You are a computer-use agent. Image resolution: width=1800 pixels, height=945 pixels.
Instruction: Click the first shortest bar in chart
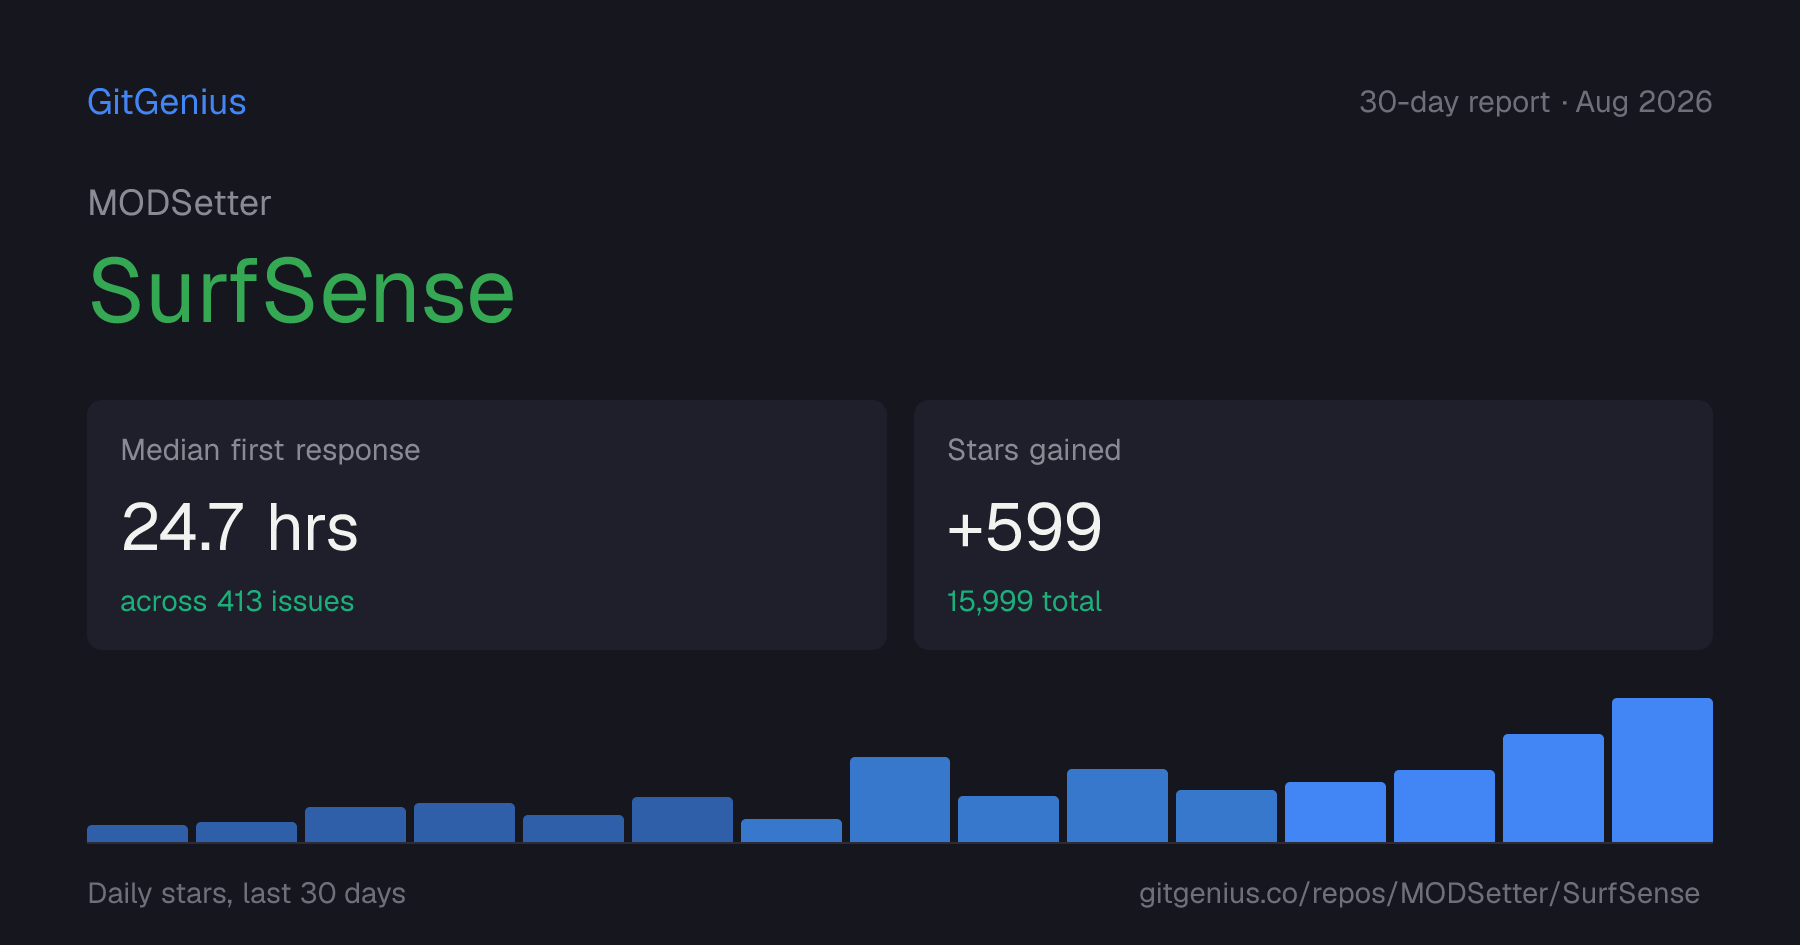click(x=137, y=833)
